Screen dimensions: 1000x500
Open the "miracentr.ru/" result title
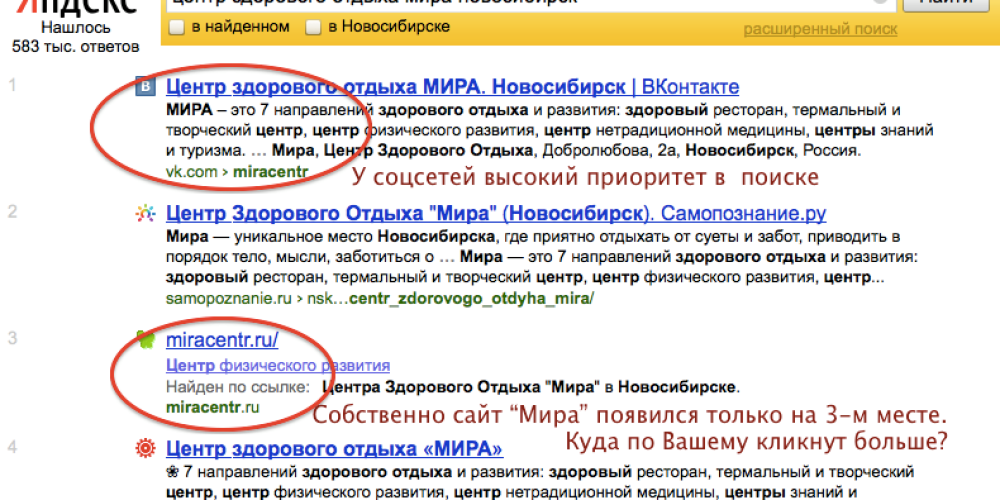pos(222,341)
